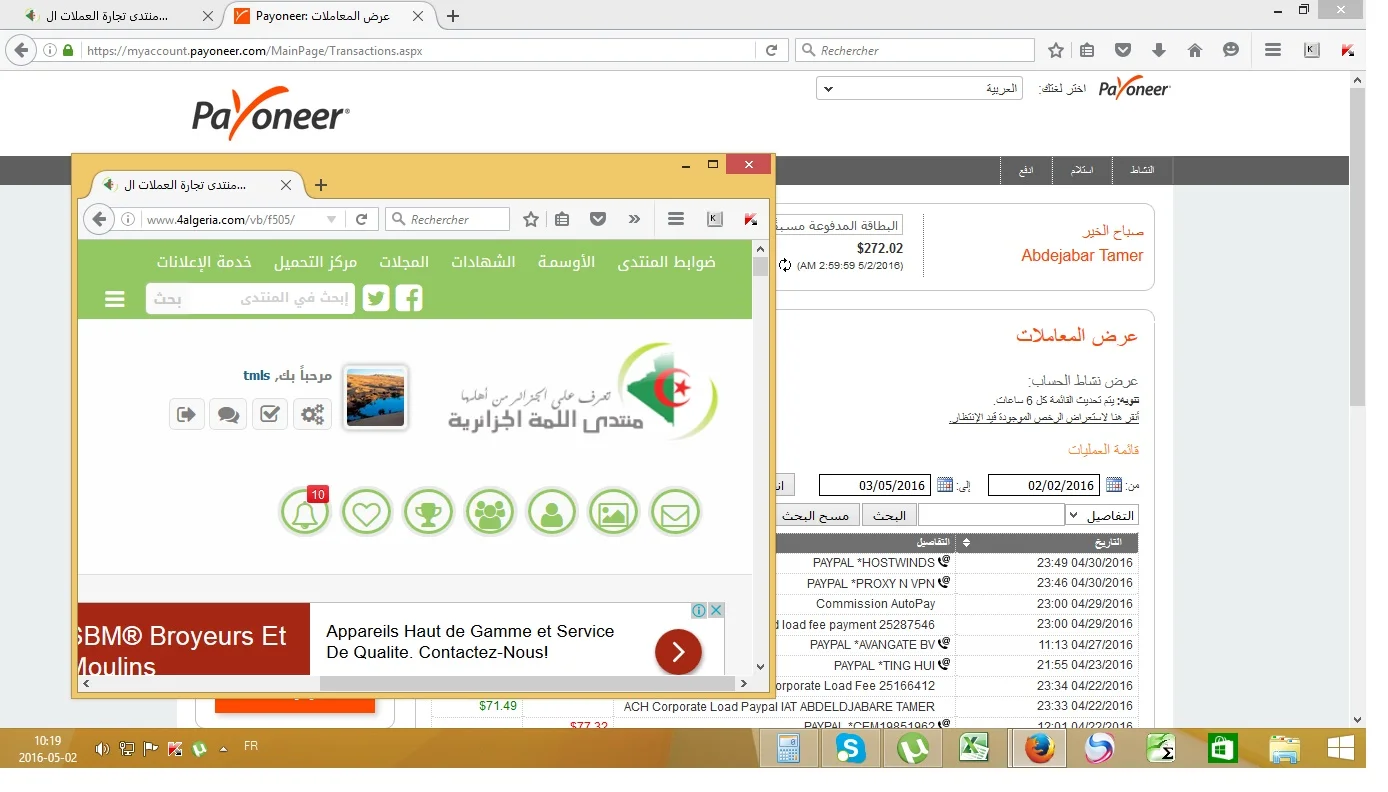Screen dimensions: 1388x792
Task: Click the مسح البحث clear search button
Action: pyautogui.click(x=815, y=515)
